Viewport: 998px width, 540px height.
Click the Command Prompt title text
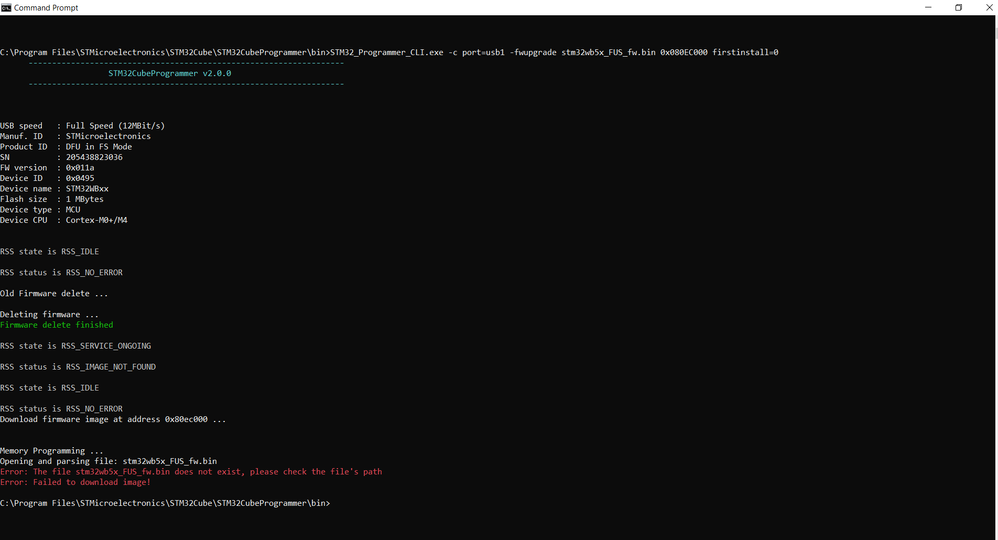[x=46, y=8]
